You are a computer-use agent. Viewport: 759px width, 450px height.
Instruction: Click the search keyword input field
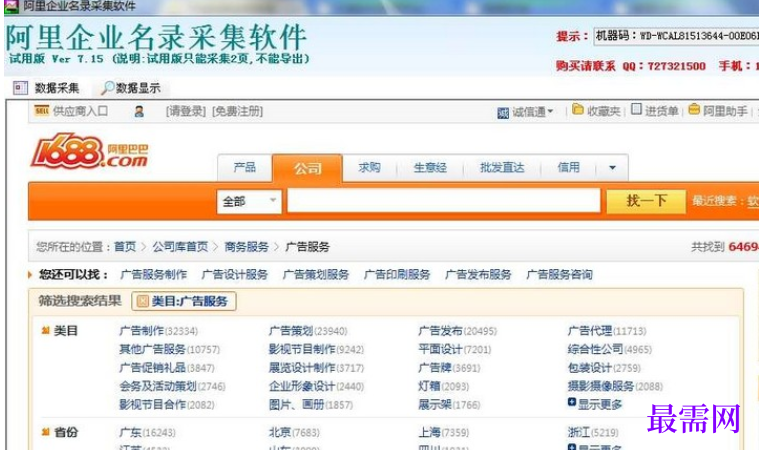point(444,200)
